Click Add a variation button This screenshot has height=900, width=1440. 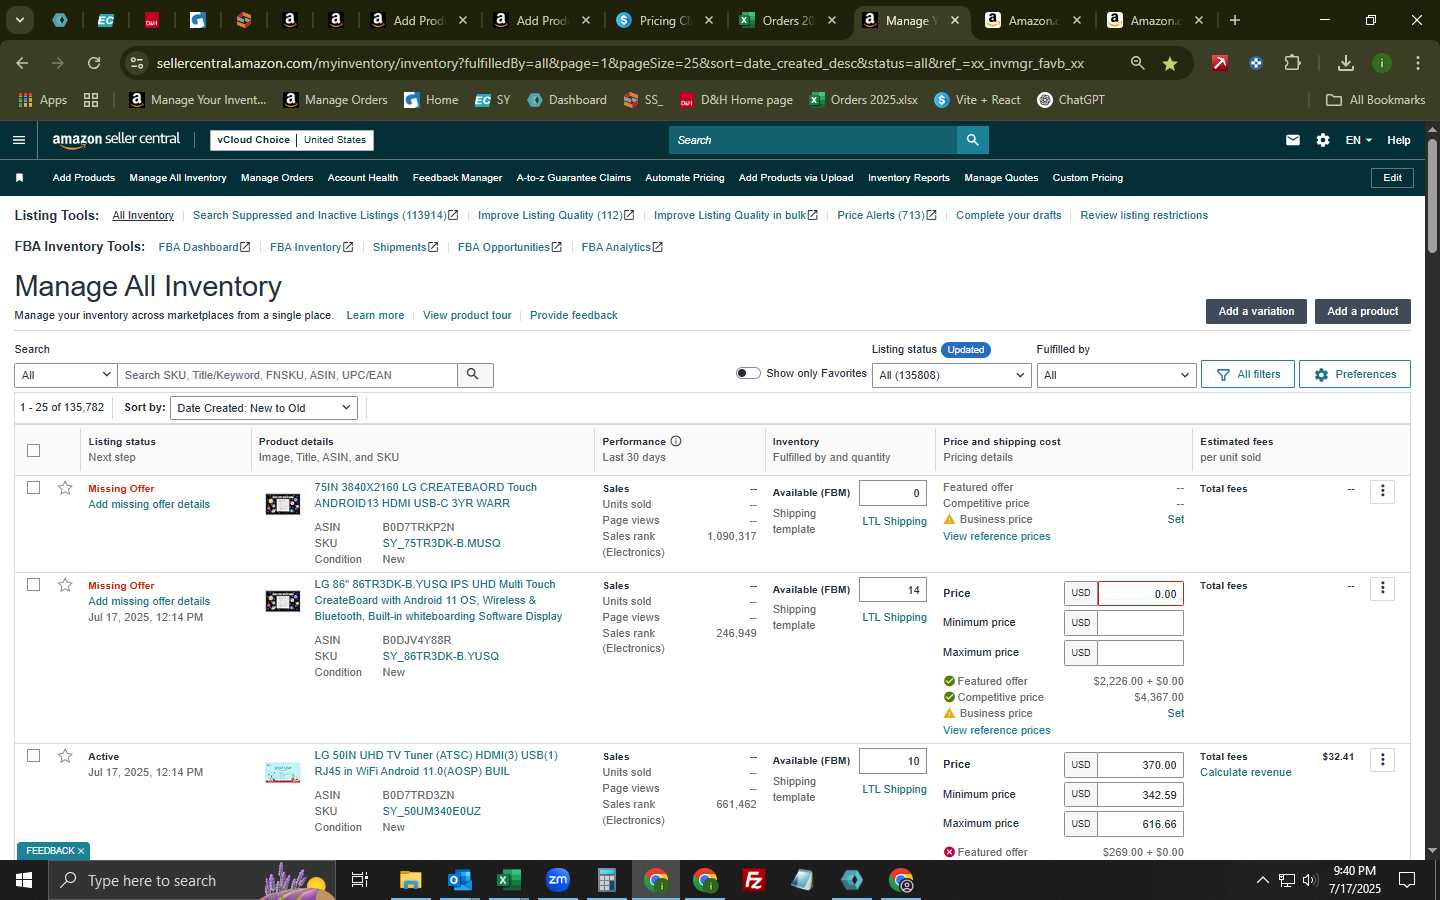(x=1256, y=311)
